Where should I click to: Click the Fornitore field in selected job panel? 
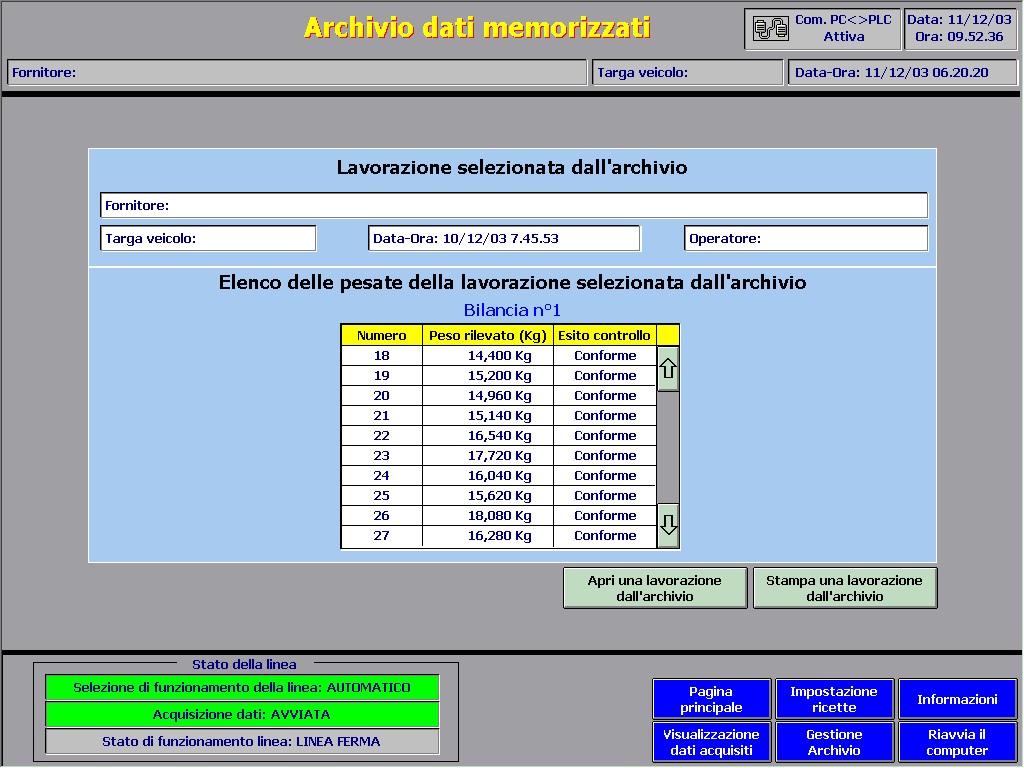click(513, 205)
